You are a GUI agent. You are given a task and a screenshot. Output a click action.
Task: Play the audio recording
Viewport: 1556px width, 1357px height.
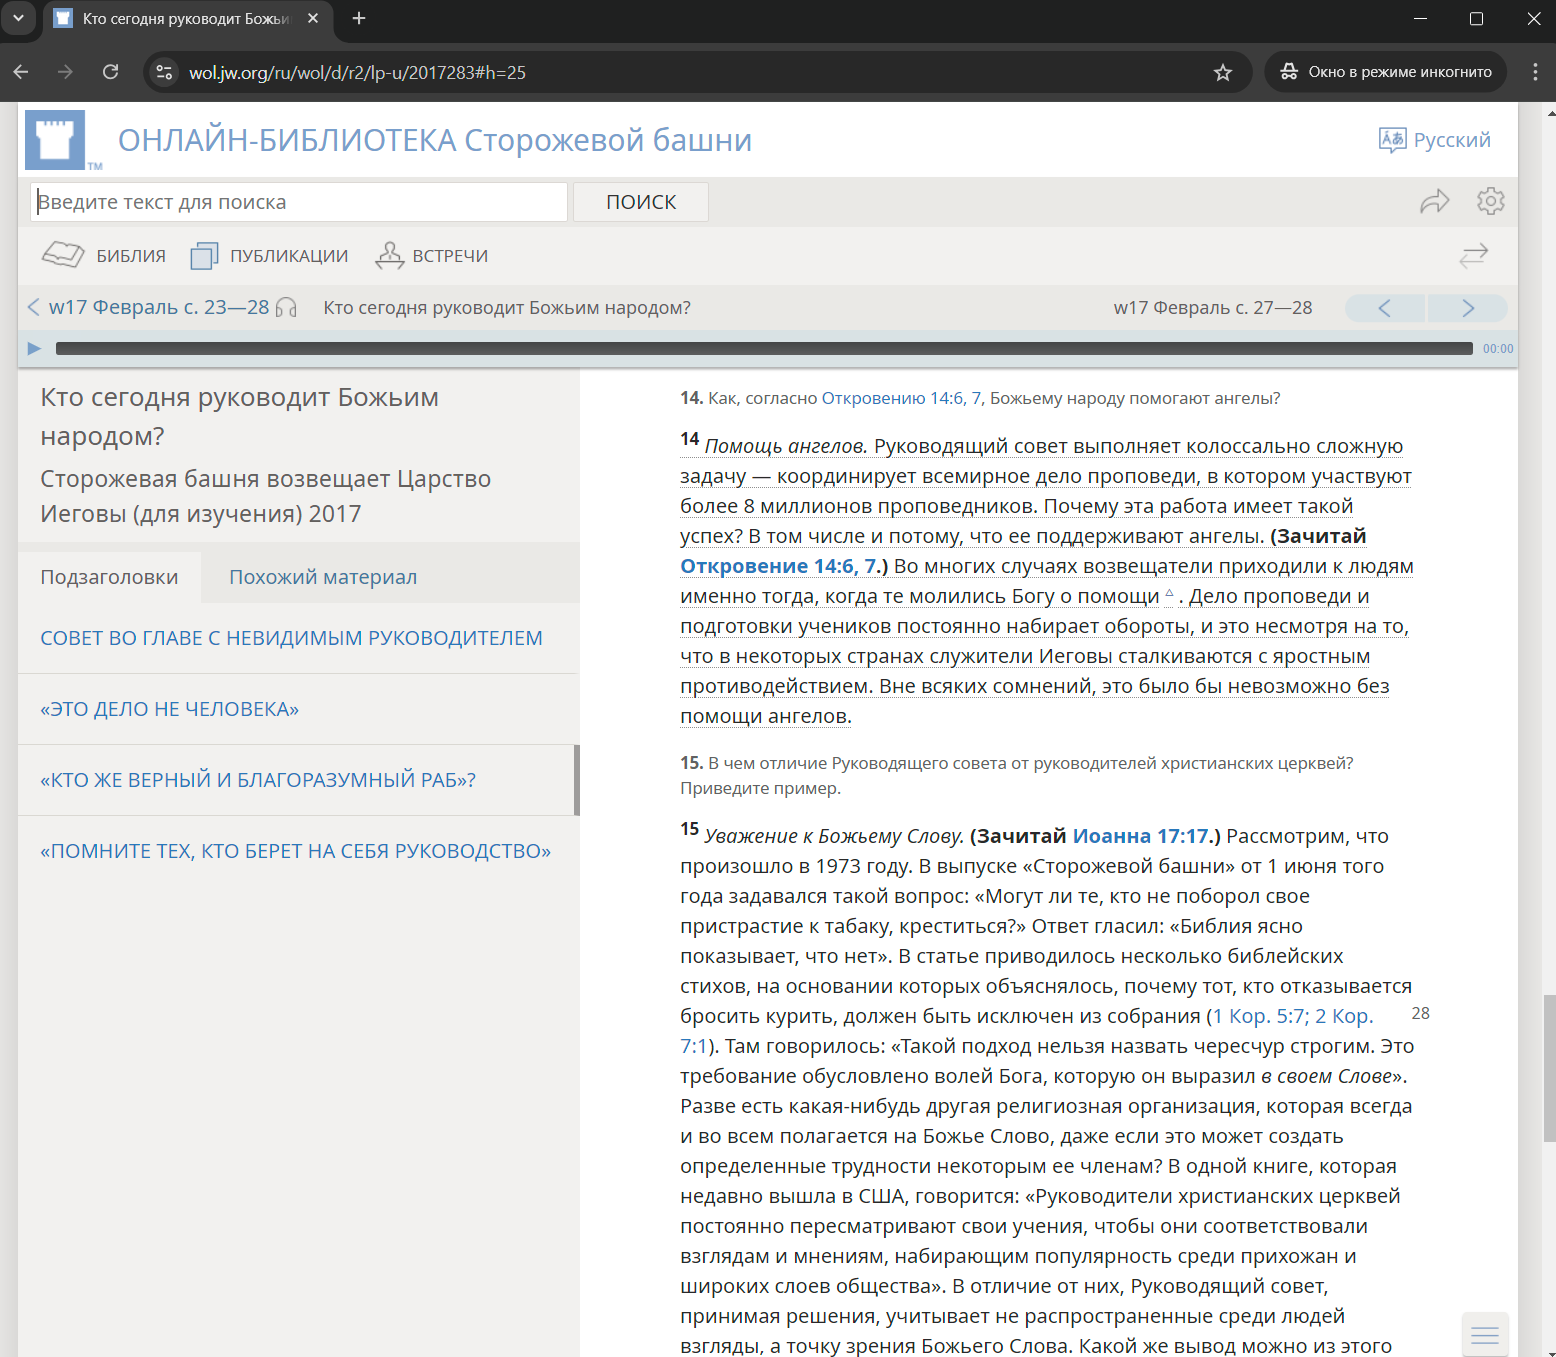click(34, 348)
